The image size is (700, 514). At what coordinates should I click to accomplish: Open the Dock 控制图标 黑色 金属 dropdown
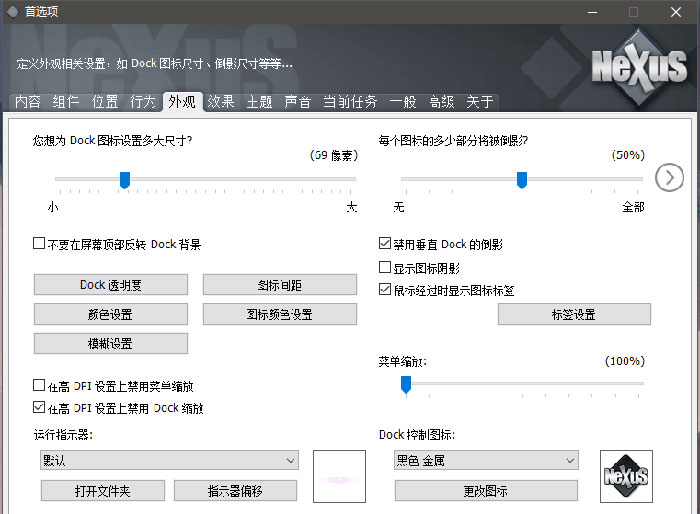tap(486, 460)
